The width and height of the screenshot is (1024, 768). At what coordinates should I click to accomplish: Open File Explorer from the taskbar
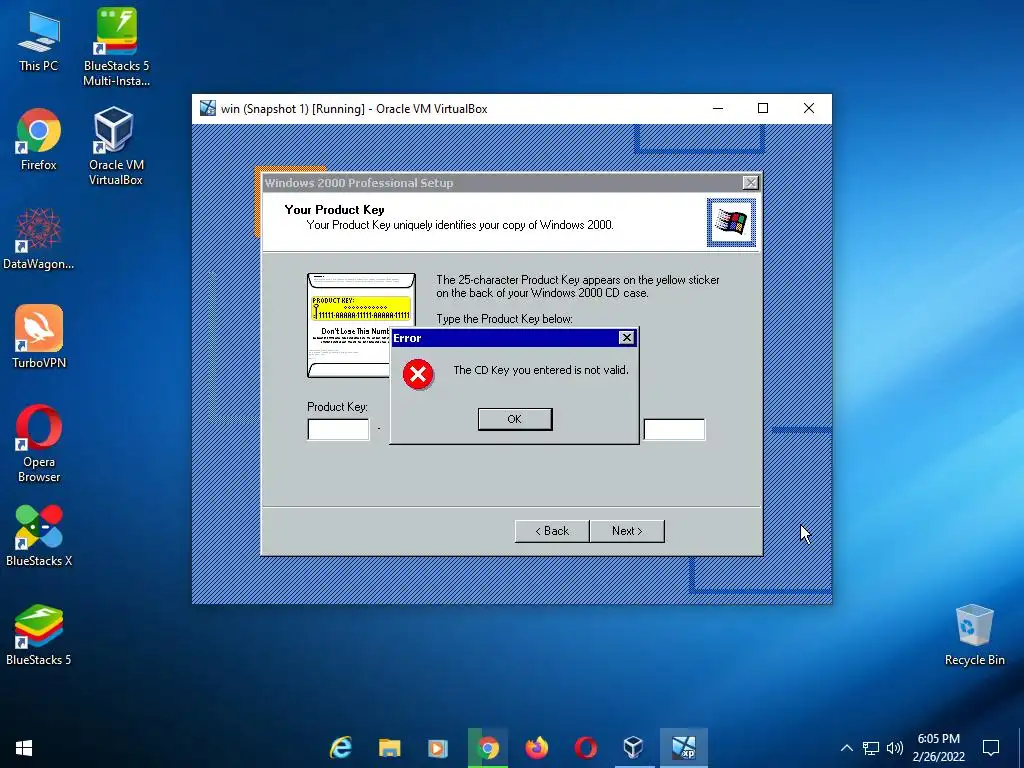pyautogui.click(x=390, y=748)
